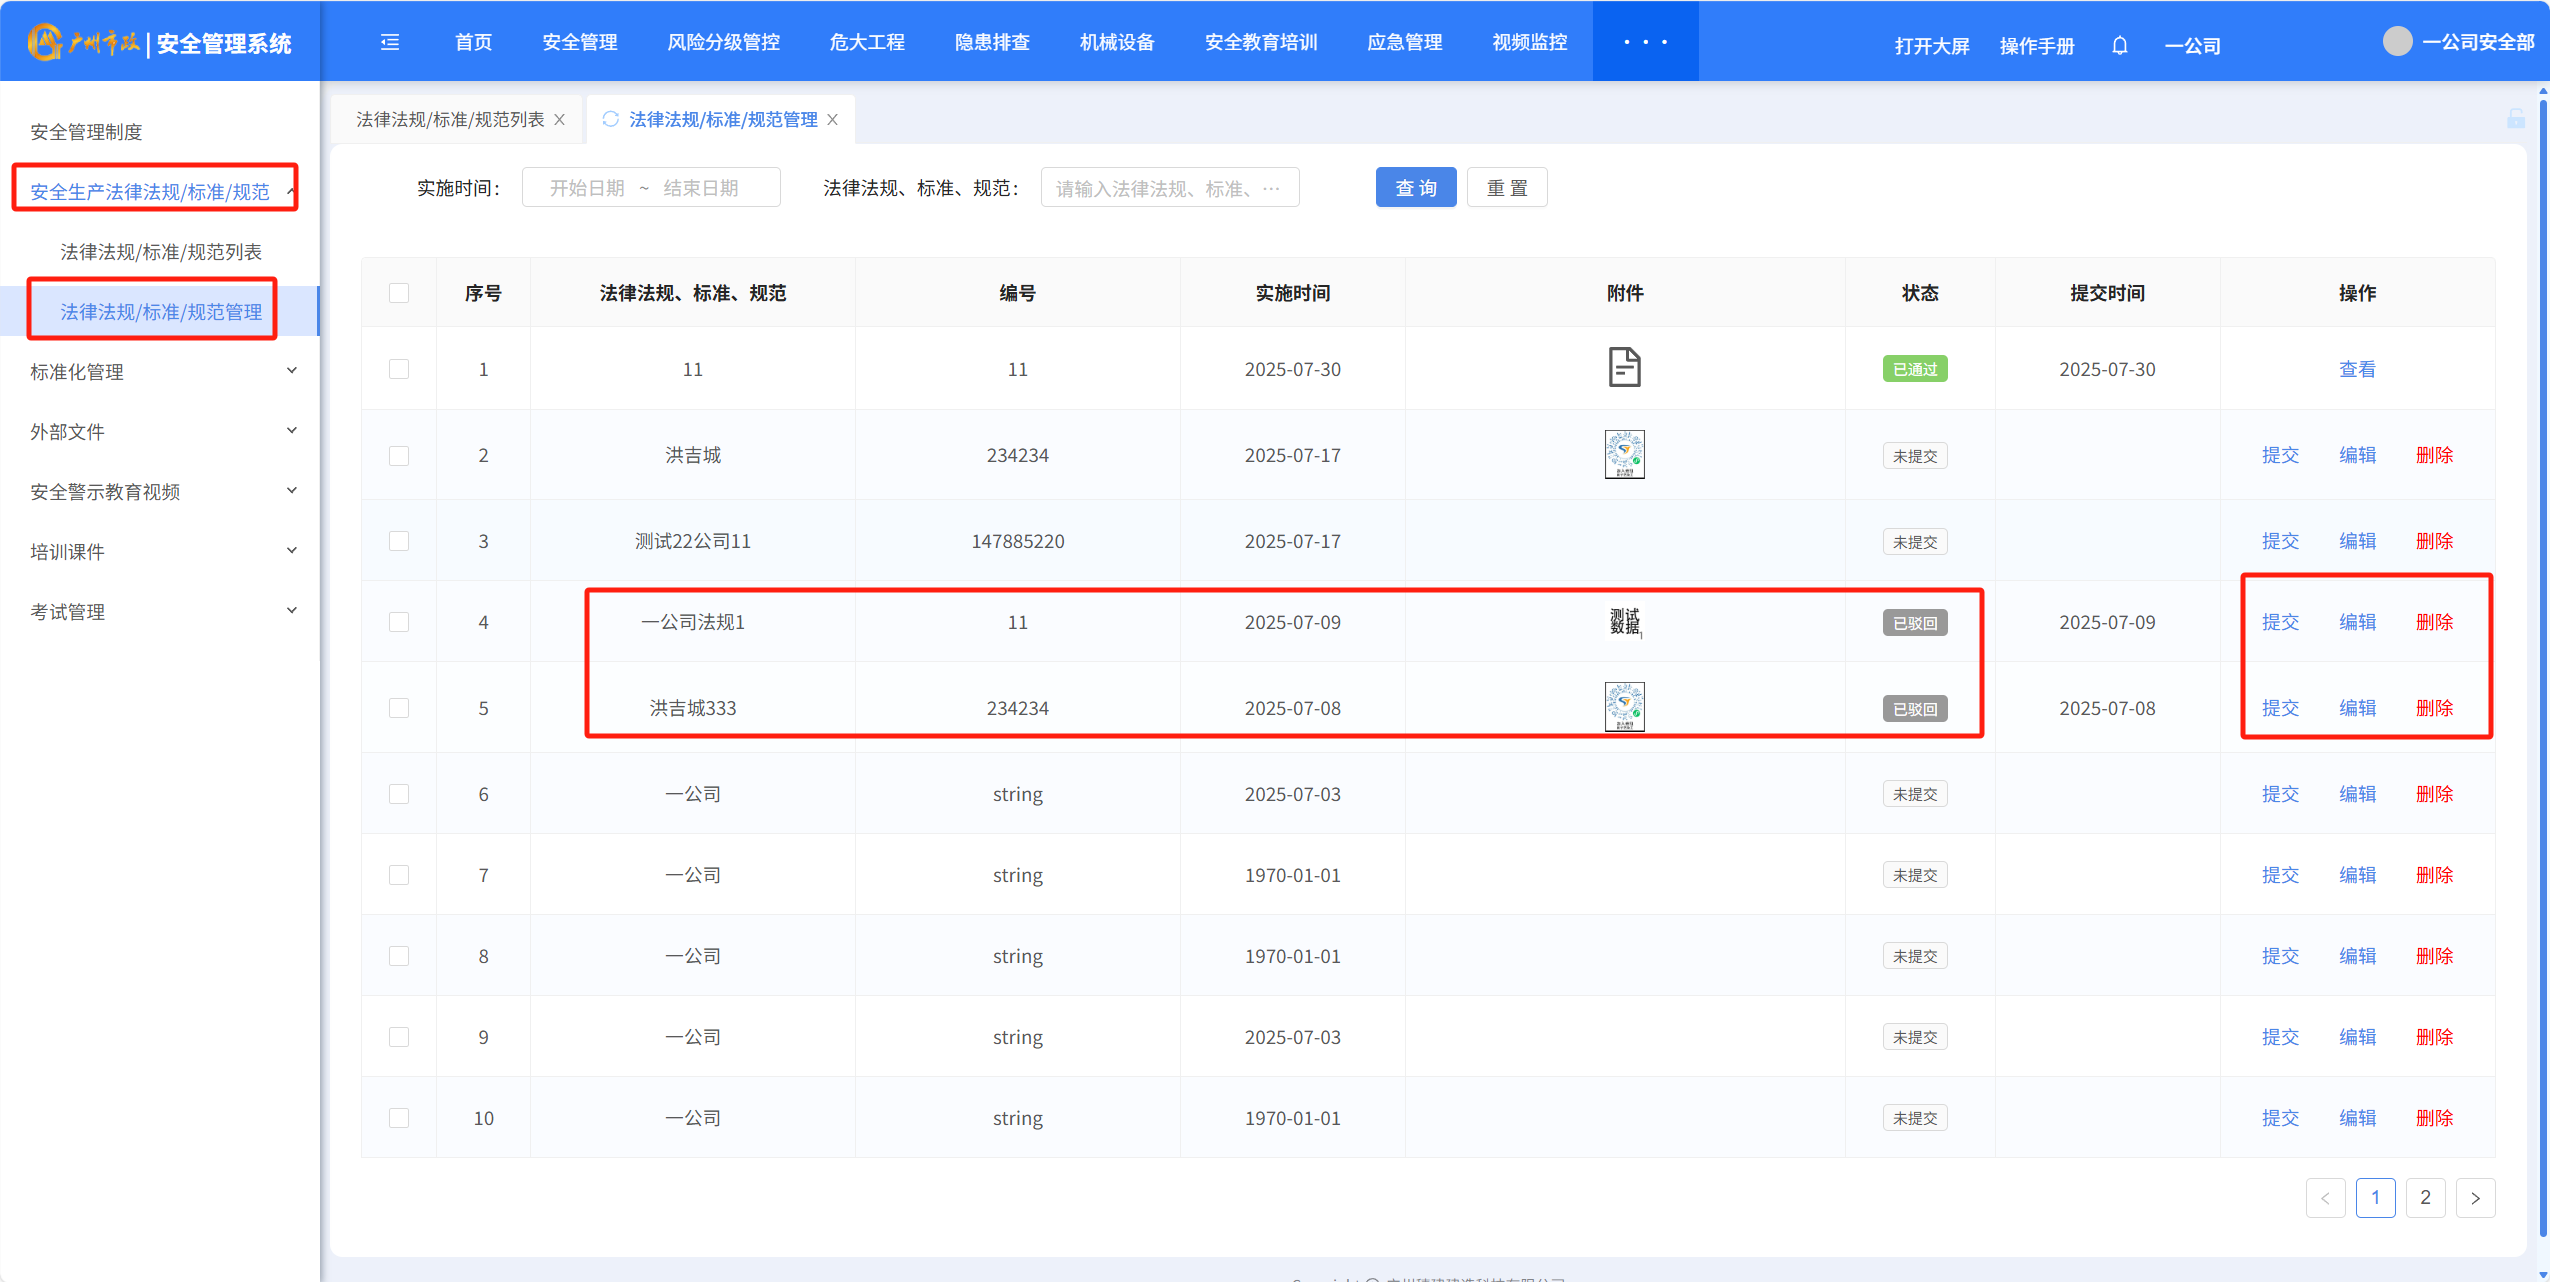Viewport: 2550px width, 1282px height.
Task: Toggle the select-all header checkbox
Action: click(399, 293)
